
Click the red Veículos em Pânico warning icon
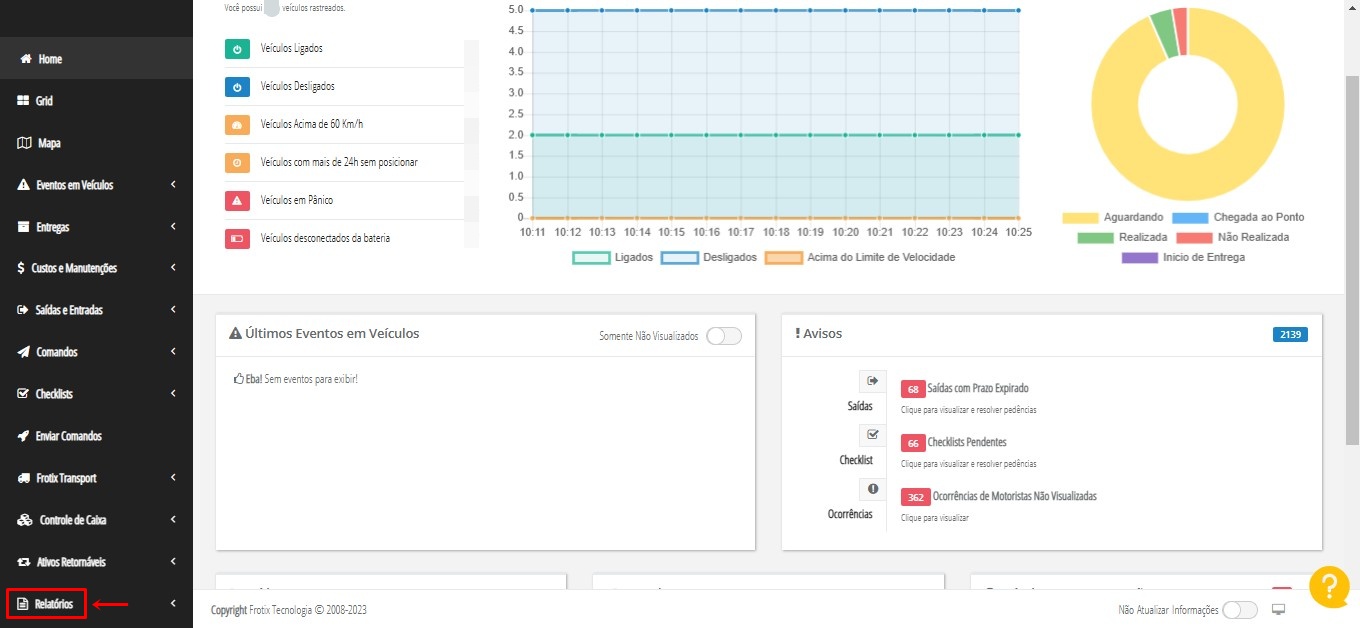237,201
